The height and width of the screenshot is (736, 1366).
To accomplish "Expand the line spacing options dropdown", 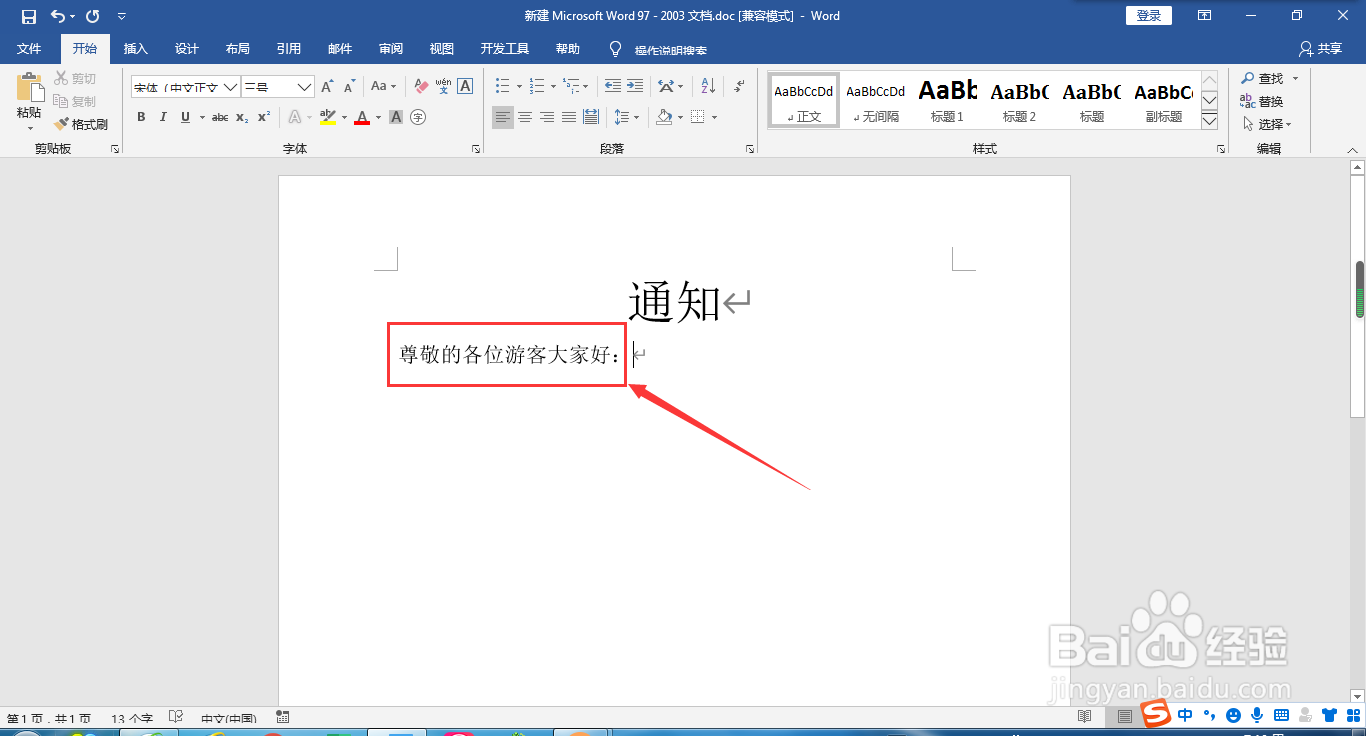I will click(x=636, y=116).
